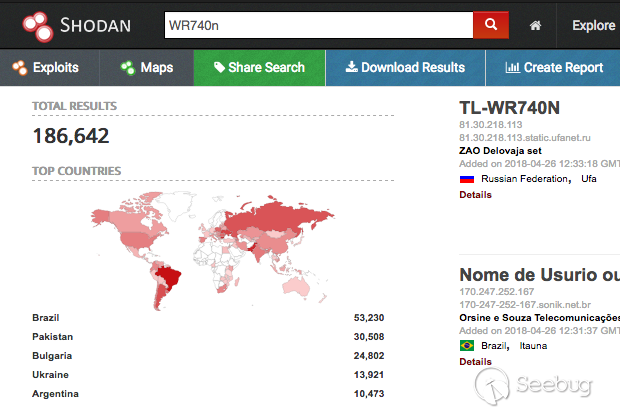Open Details for the Brazil result
620x413 pixels.
(475, 362)
